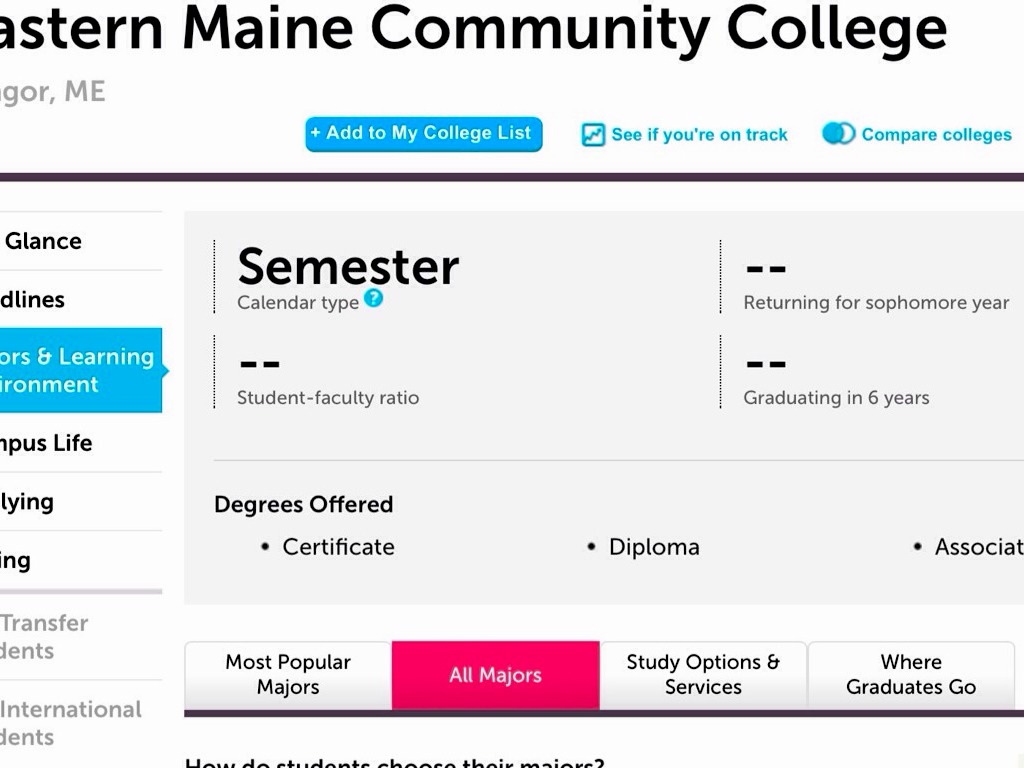Open the Calendar type help question mark
This screenshot has width=1024, height=768.
click(x=373, y=297)
